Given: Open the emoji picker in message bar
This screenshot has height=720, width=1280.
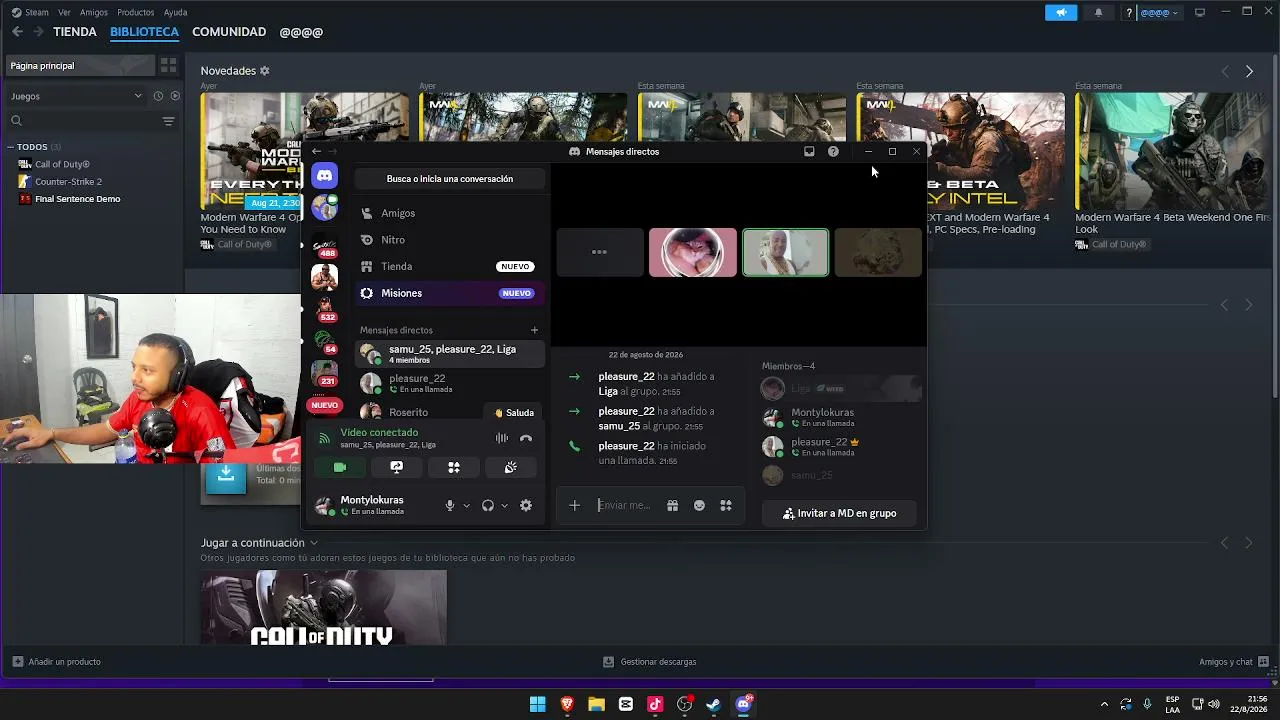Looking at the screenshot, I should point(700,506).
